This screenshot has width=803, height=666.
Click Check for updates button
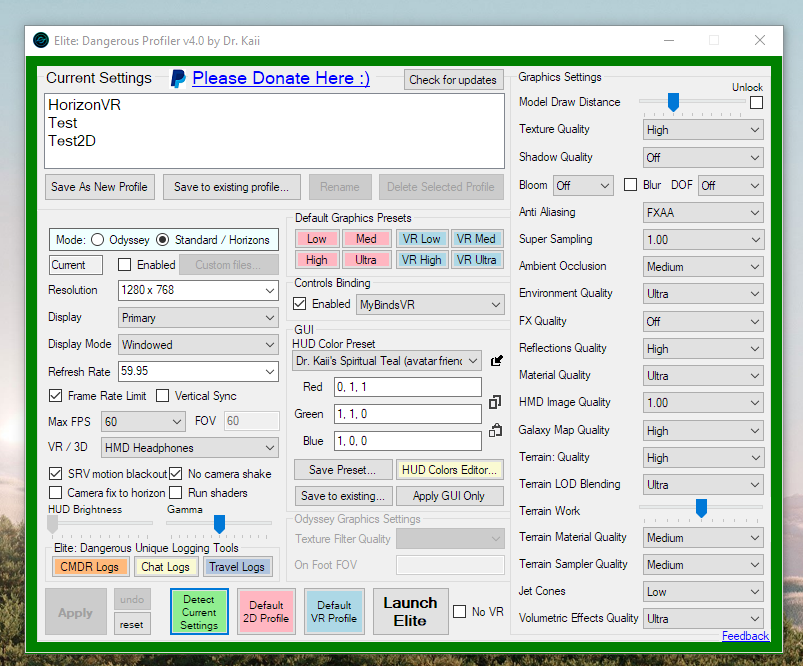click(453, 80)
